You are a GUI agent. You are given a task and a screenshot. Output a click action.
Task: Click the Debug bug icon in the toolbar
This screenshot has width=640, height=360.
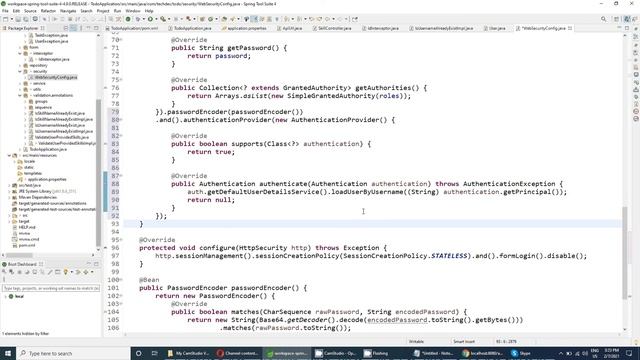(x=138, y=19)
